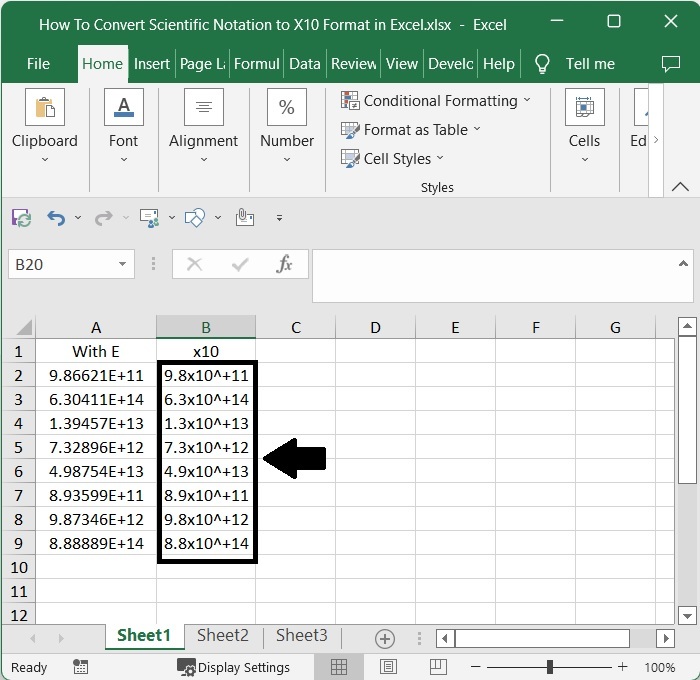Click the Insert Function fx icon

click(284, 264)
